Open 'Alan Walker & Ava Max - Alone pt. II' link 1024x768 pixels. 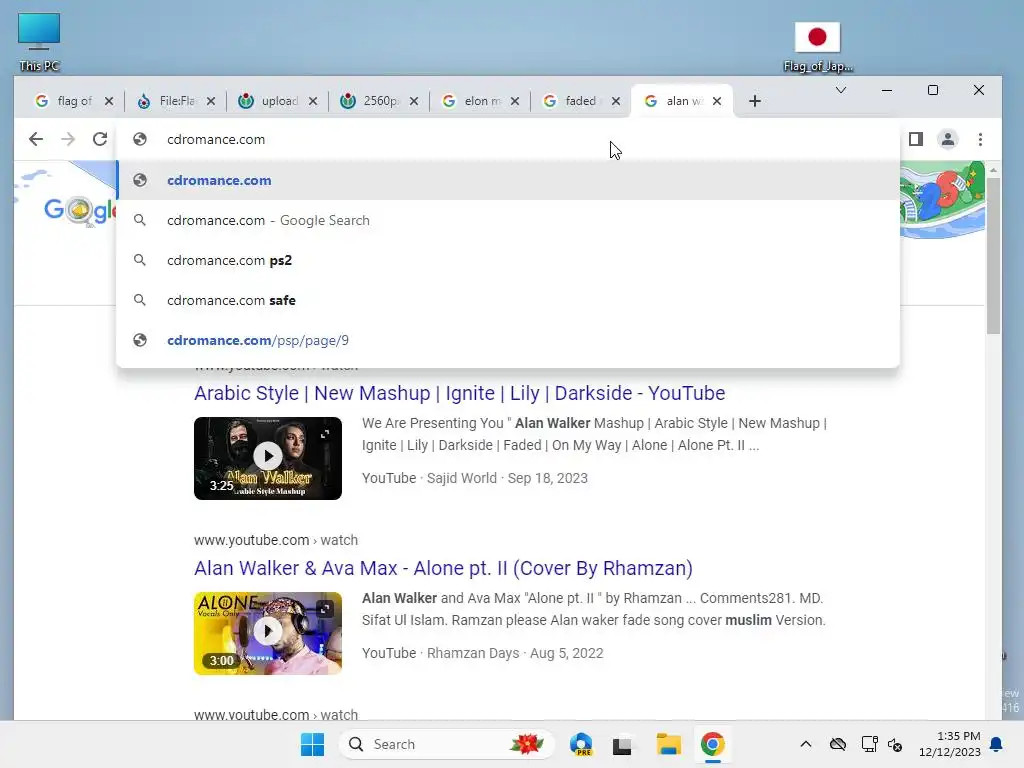coord(443,568)
